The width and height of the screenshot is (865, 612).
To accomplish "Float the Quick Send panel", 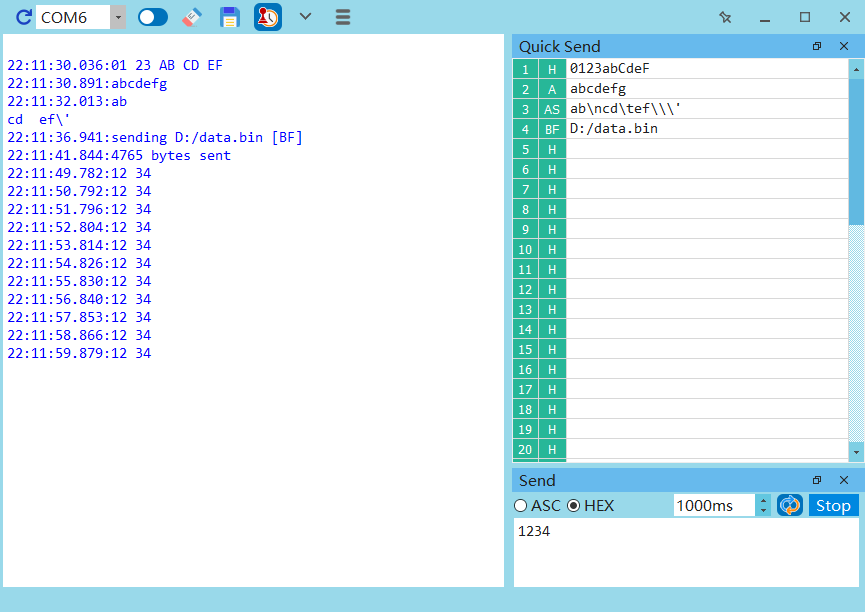I will click(817, 46).
